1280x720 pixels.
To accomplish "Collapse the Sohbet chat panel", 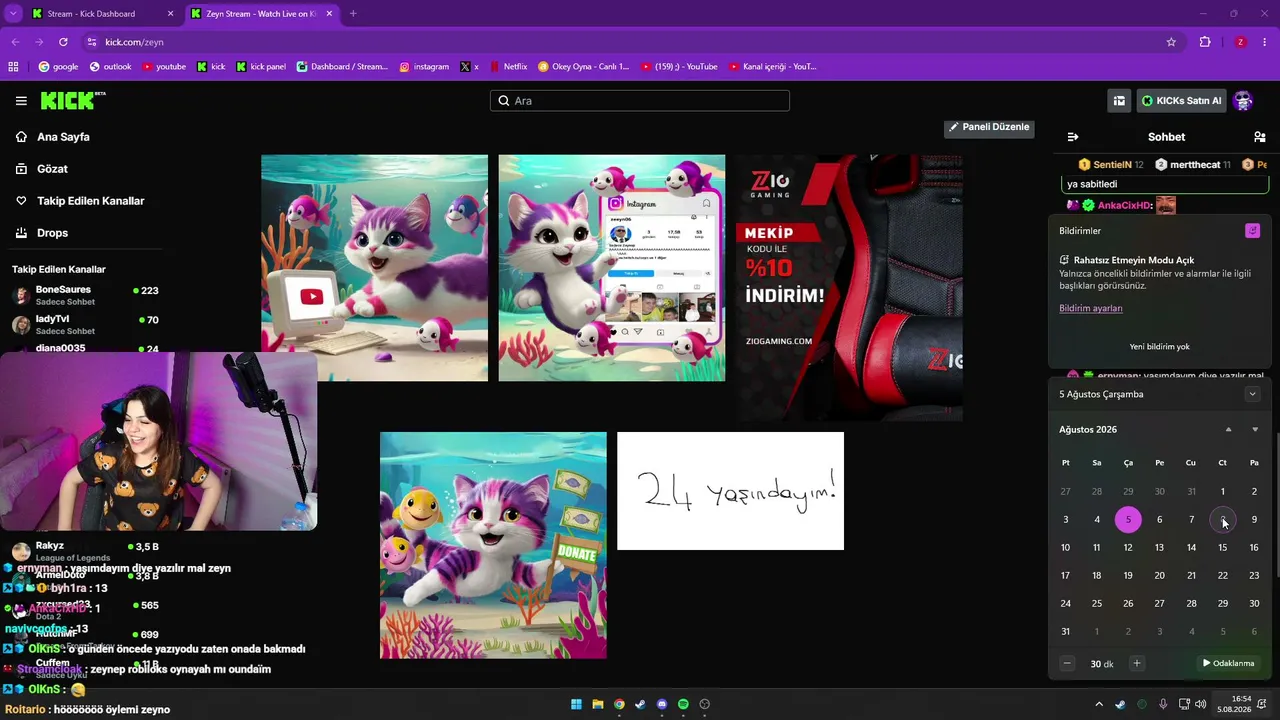I will [1073, 137].
